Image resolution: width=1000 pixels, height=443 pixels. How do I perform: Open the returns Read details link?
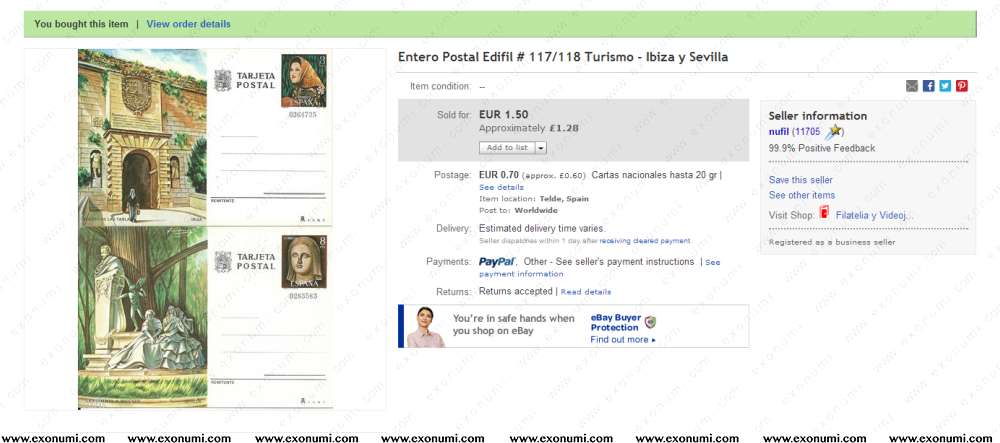point(585,292)
